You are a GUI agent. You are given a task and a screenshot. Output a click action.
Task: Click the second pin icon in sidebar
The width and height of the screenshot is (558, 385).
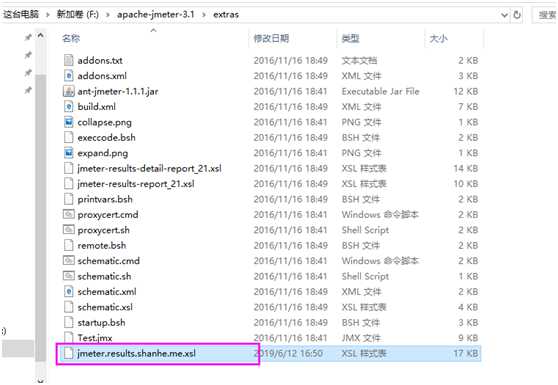[x=28, y=55]
